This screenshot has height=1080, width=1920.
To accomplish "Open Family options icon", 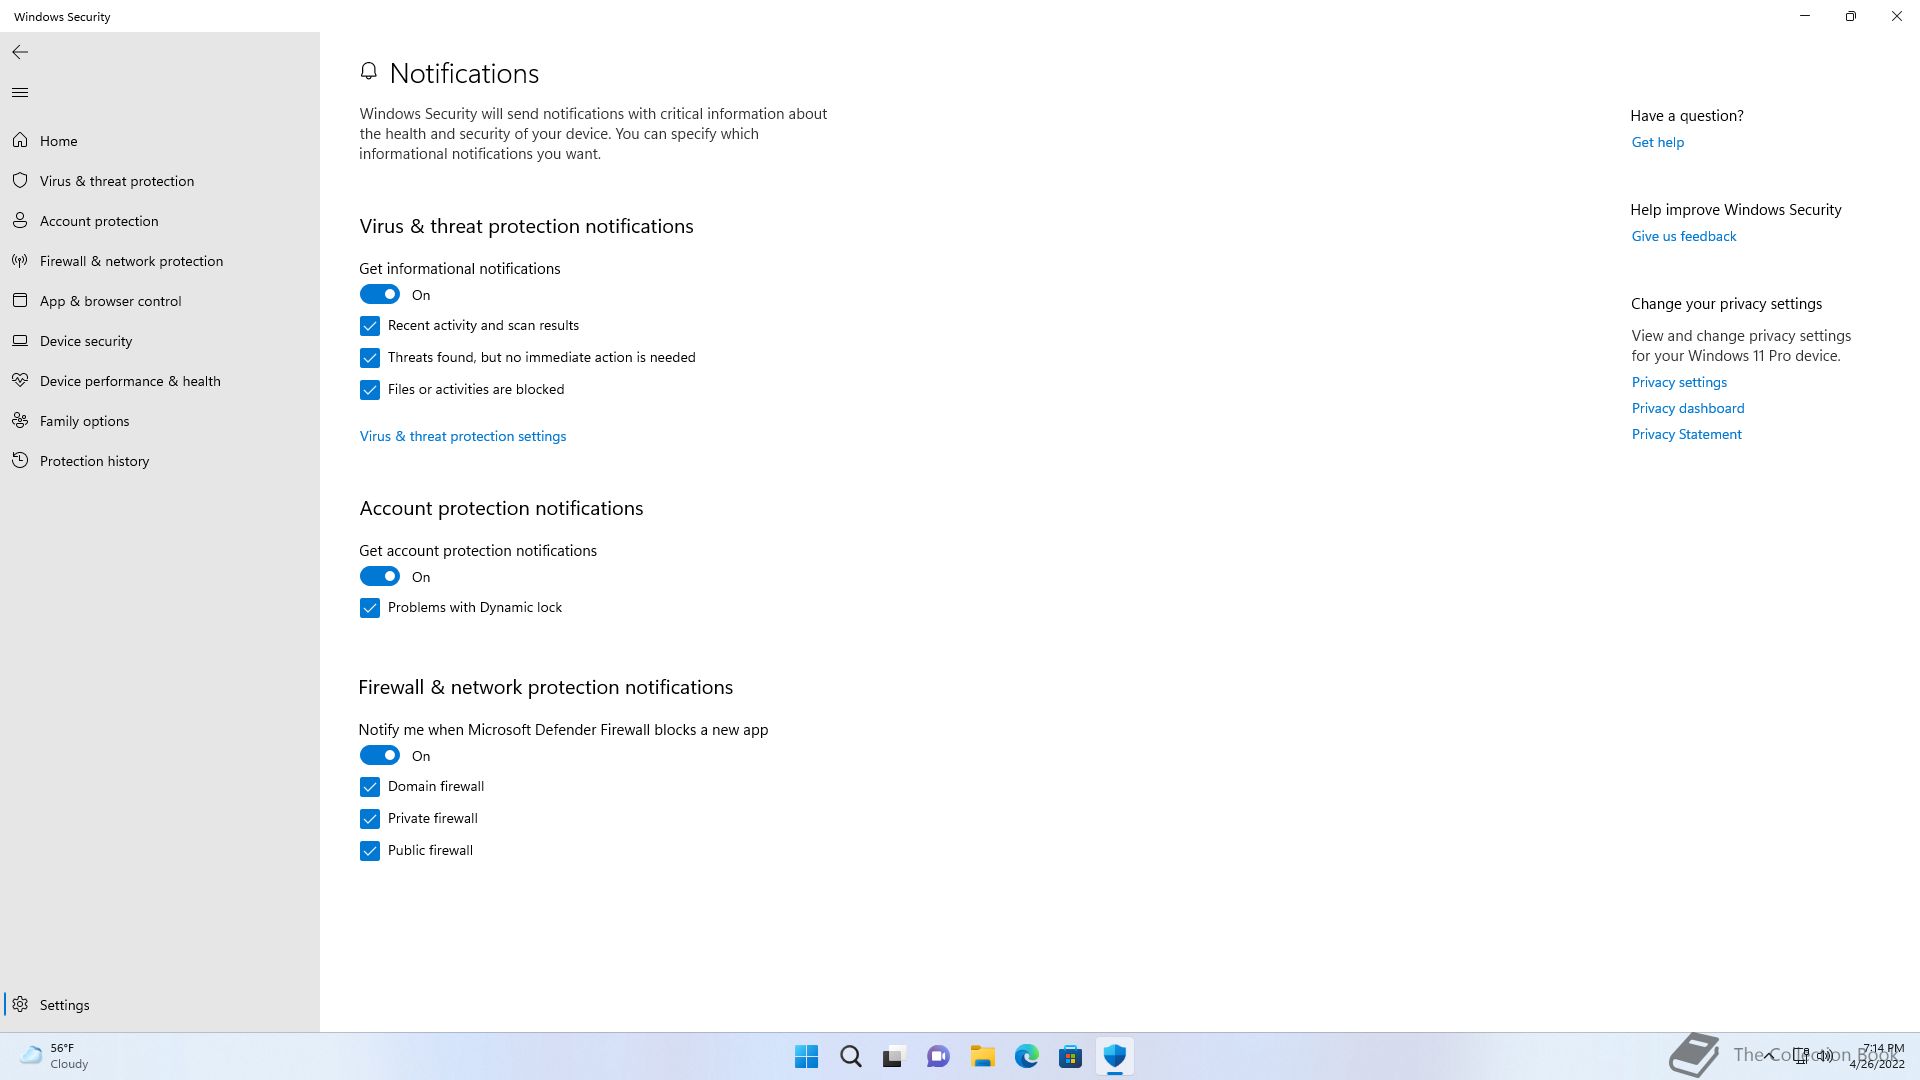I will [20, 421].
